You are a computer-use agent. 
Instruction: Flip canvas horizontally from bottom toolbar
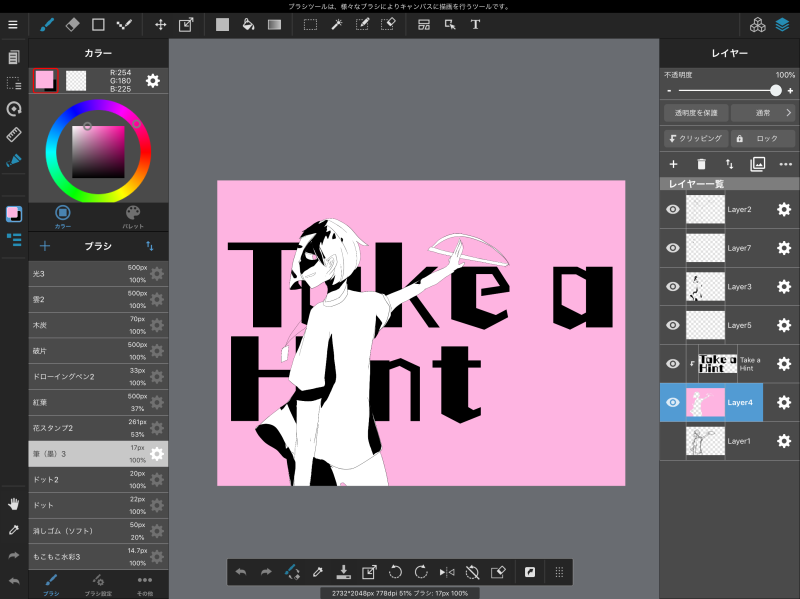coord(446,572)
